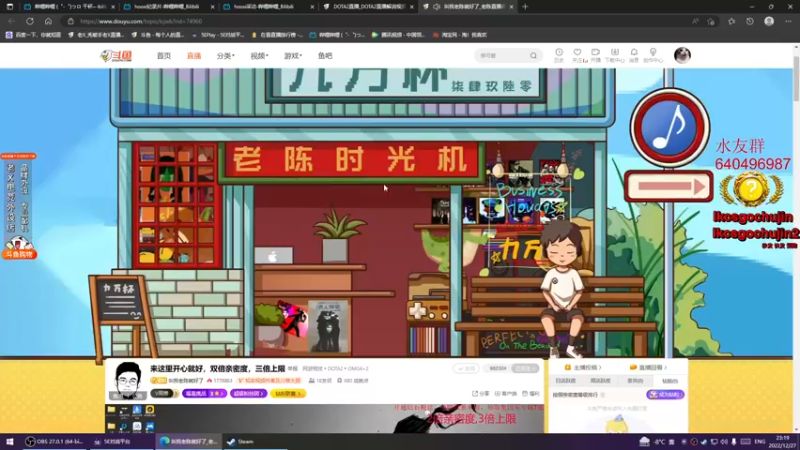Click the 斗鱼购物 side banner
The width and height of the screenshot is (800, 450).
[x=19, y=254]
